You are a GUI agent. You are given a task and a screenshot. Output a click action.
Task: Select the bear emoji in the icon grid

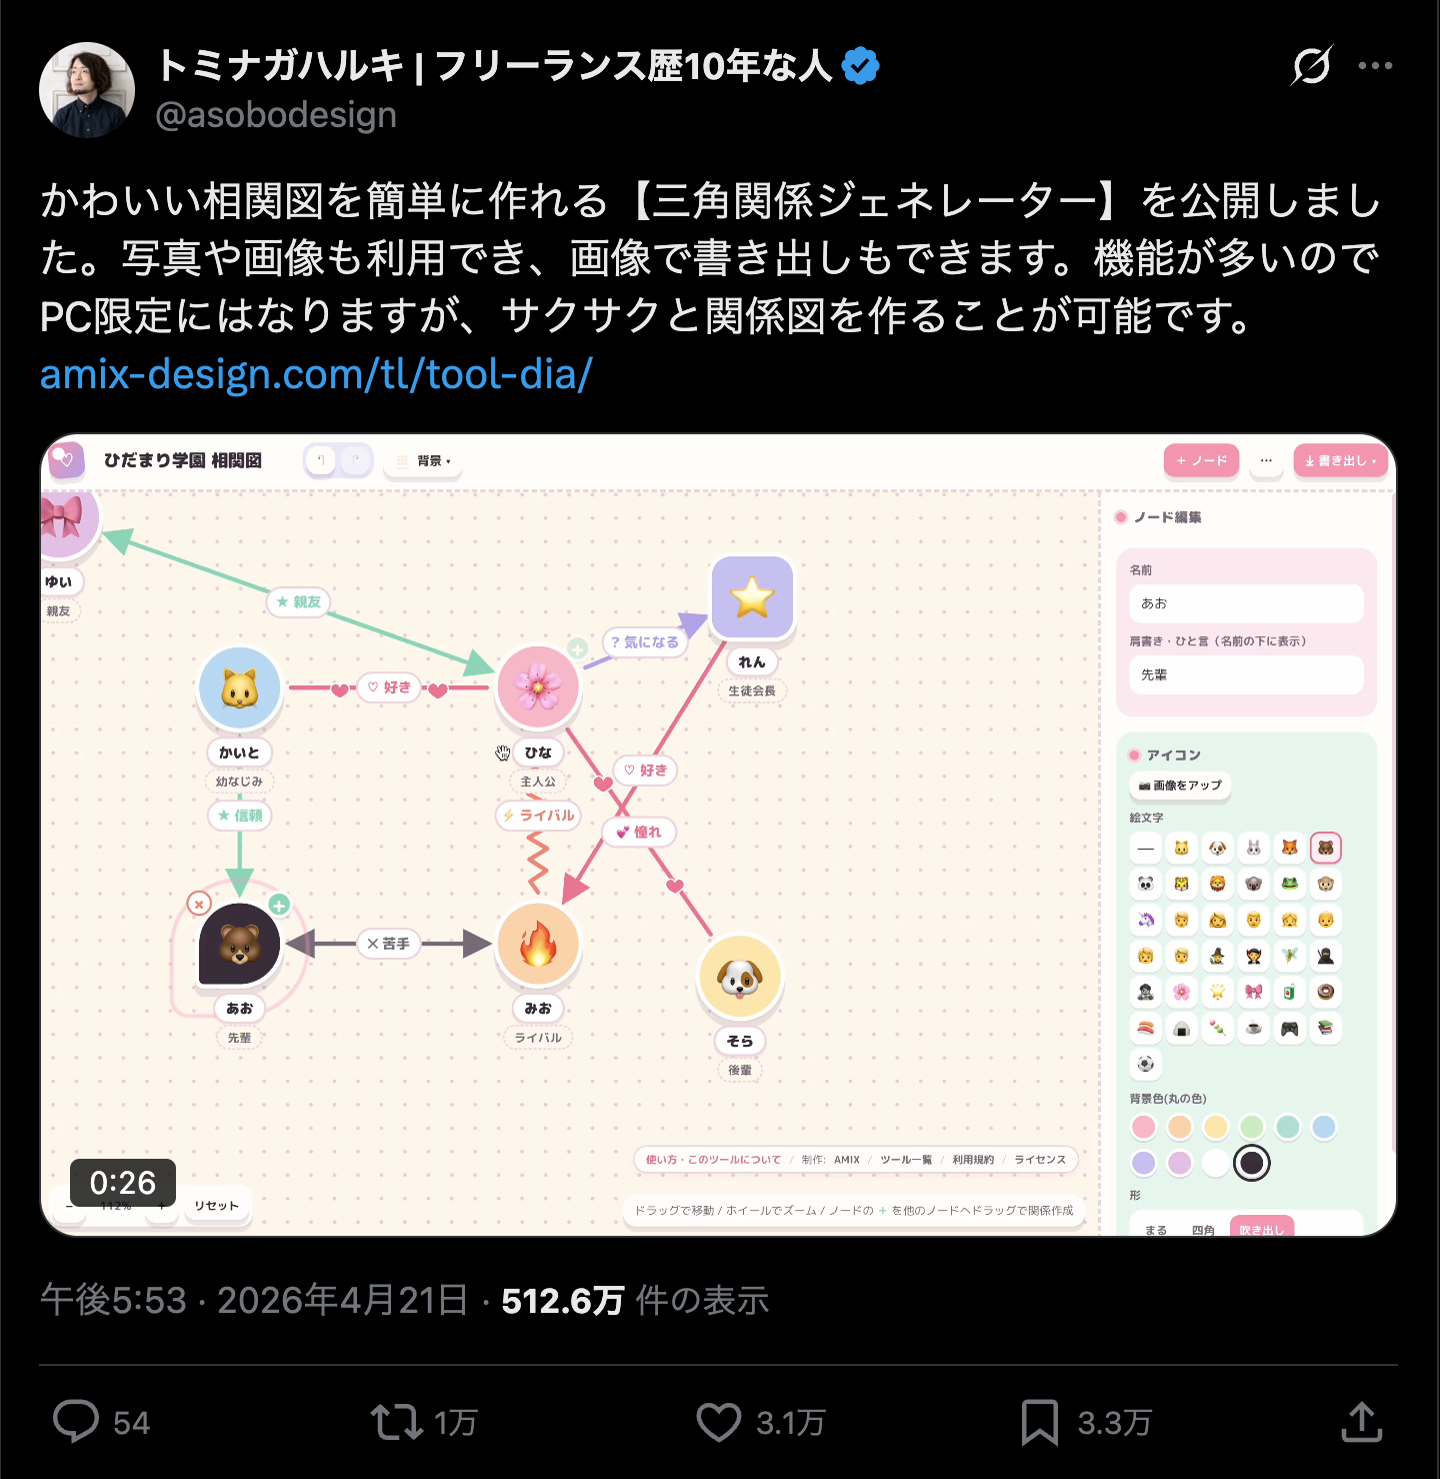point(1325,848)
